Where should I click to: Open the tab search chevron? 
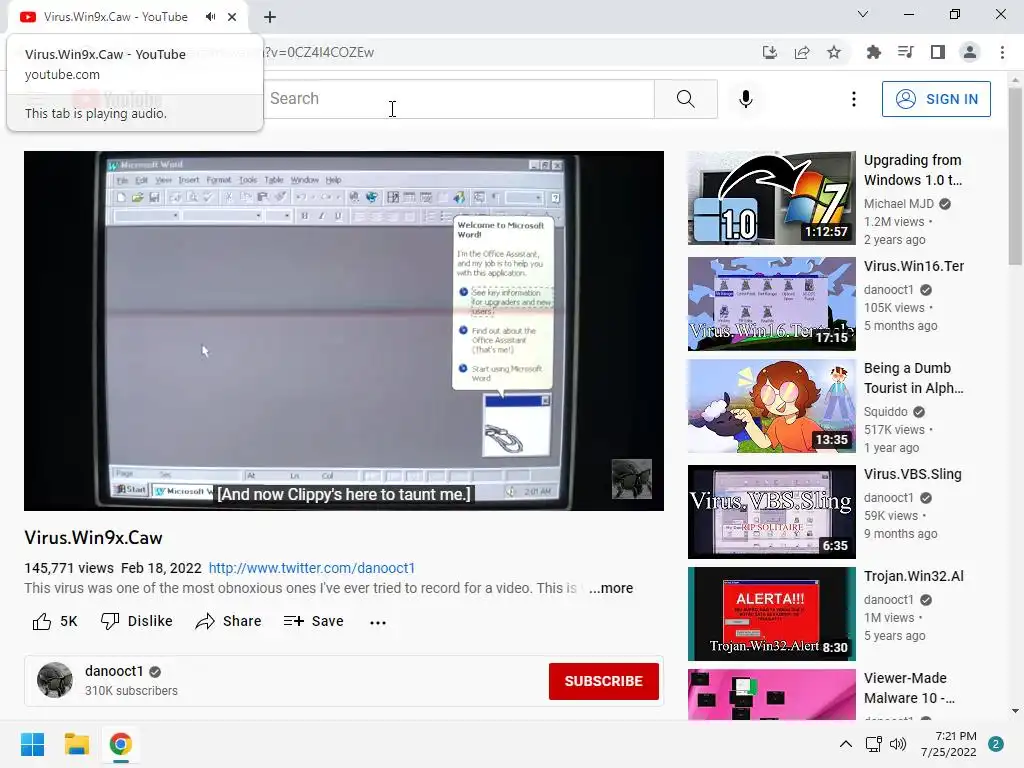863,14
